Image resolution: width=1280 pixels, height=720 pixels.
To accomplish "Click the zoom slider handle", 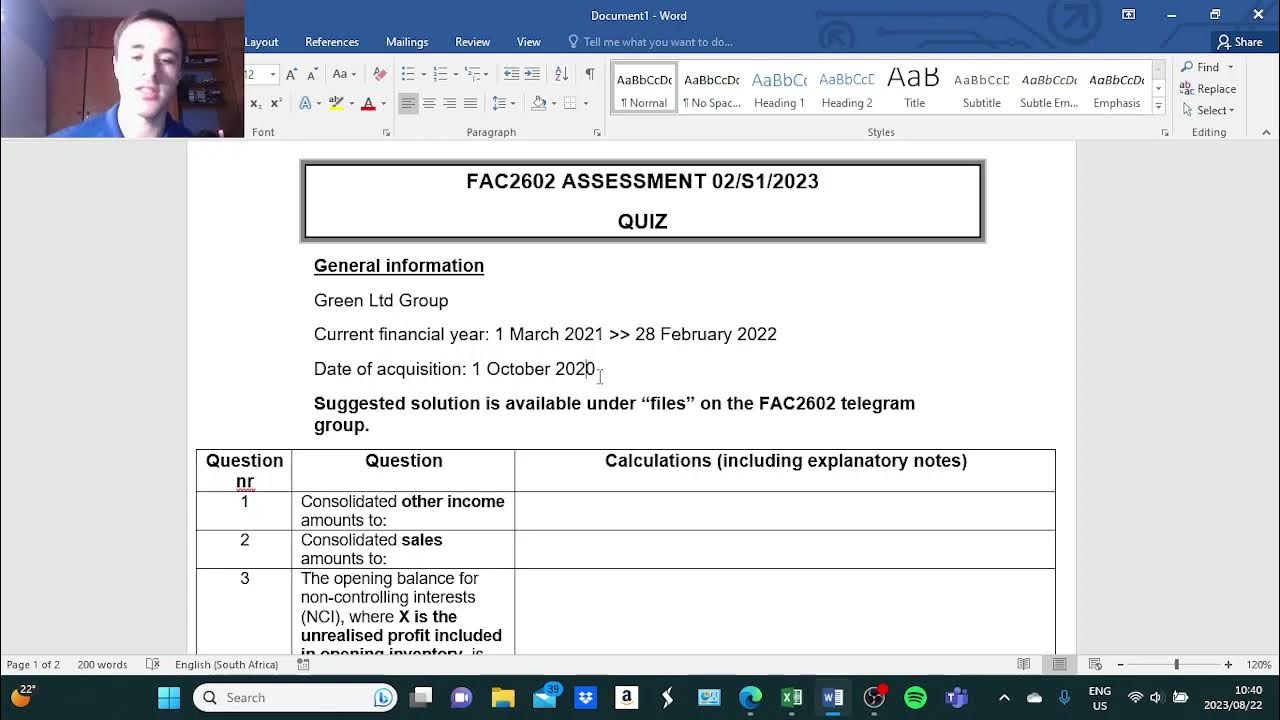I will 1176,664.
